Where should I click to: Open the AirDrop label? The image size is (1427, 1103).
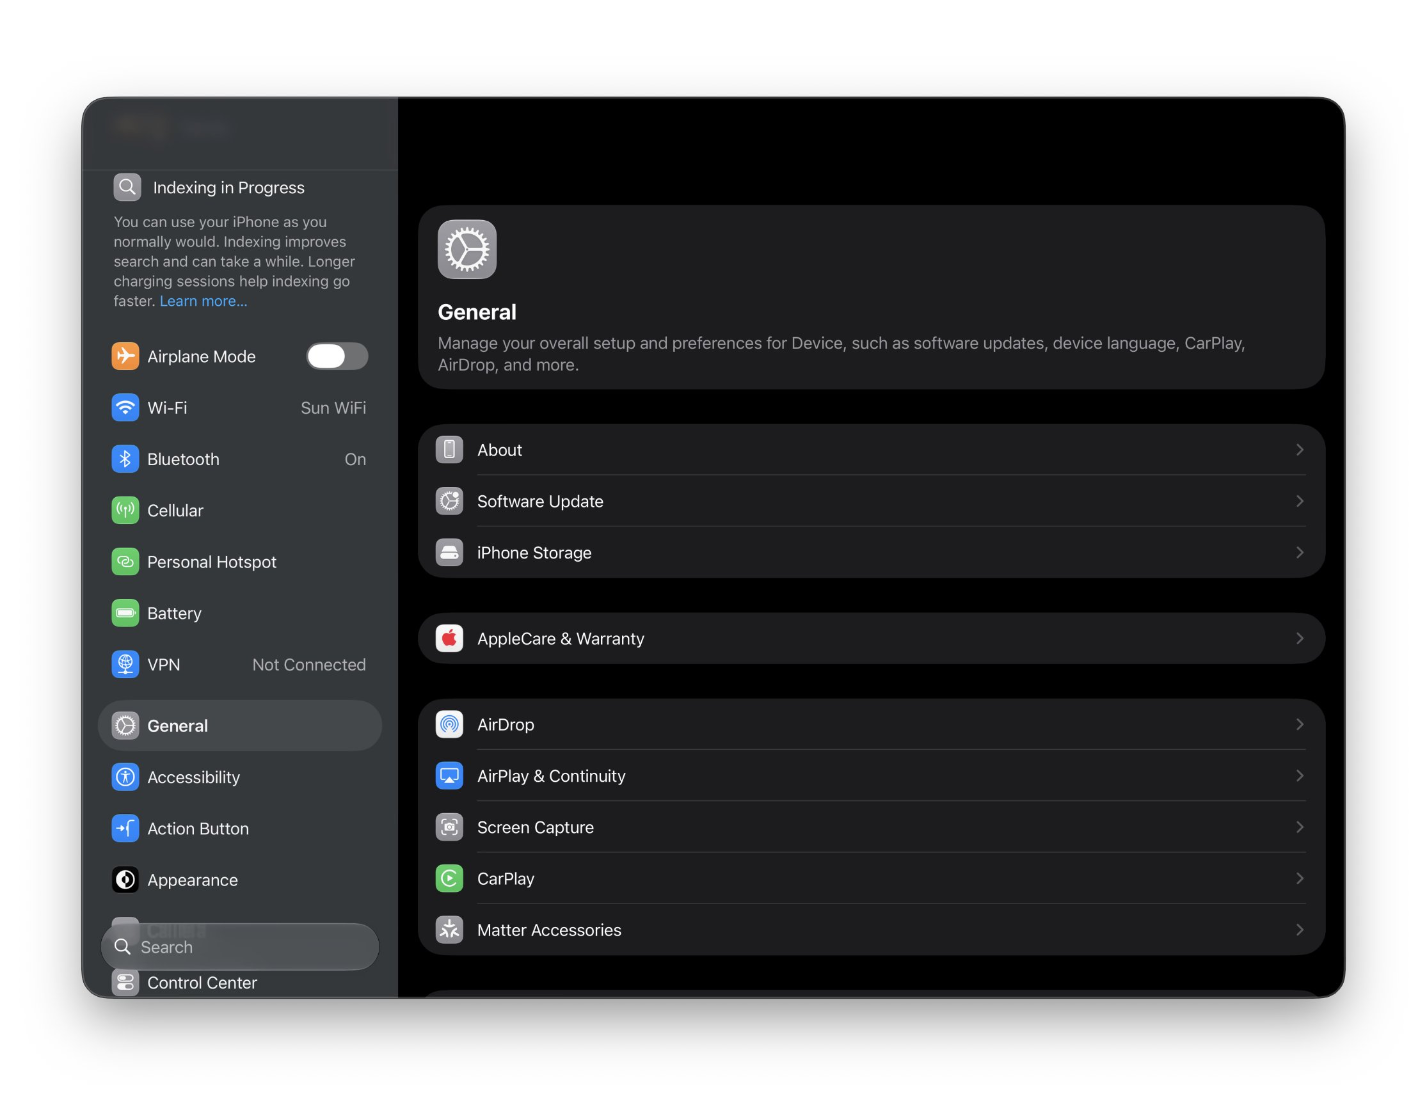click(506, 725)
